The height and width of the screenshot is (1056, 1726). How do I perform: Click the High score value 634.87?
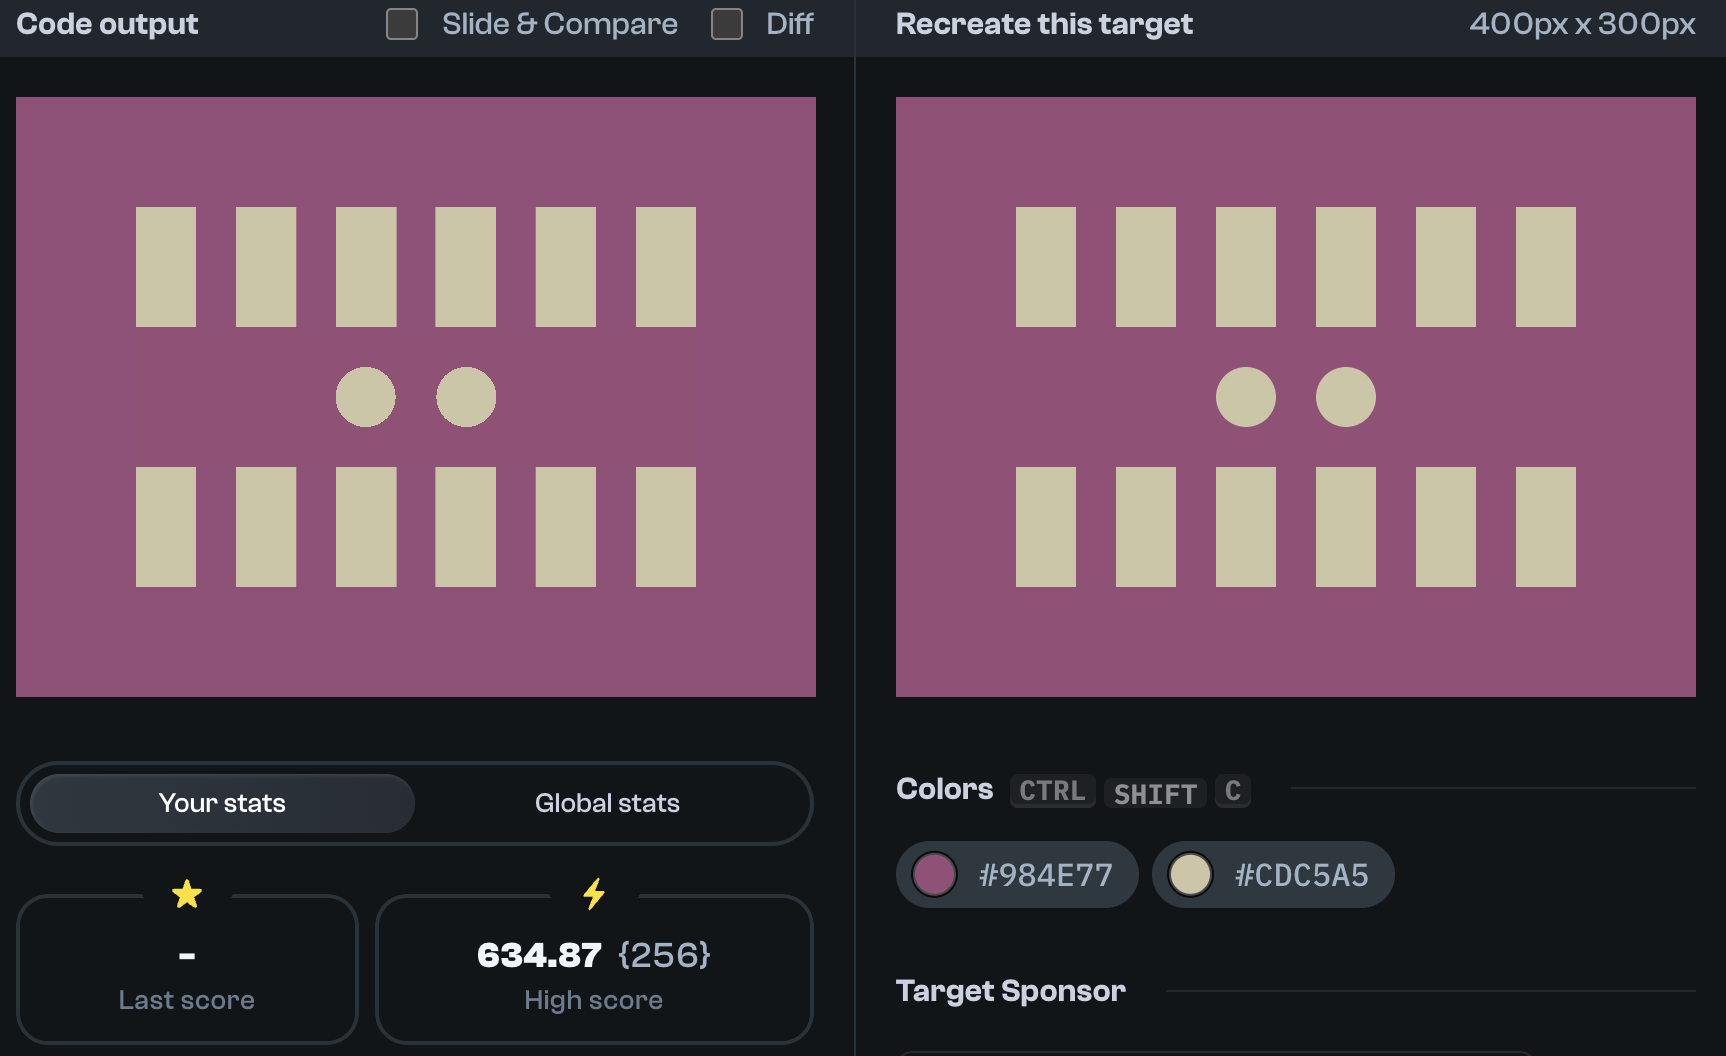(539, 954)
